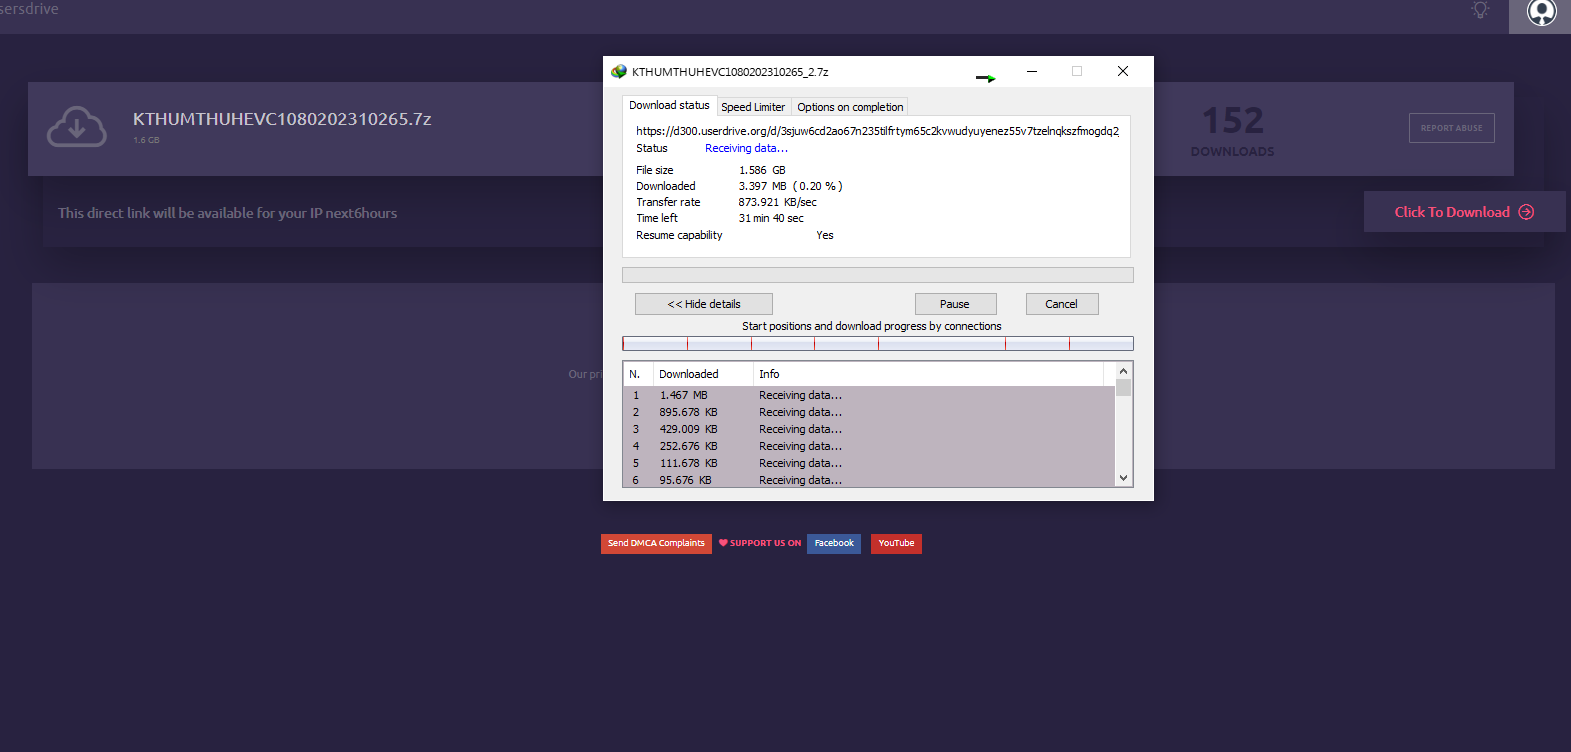Pause the current download

click(x=955, y=304)
